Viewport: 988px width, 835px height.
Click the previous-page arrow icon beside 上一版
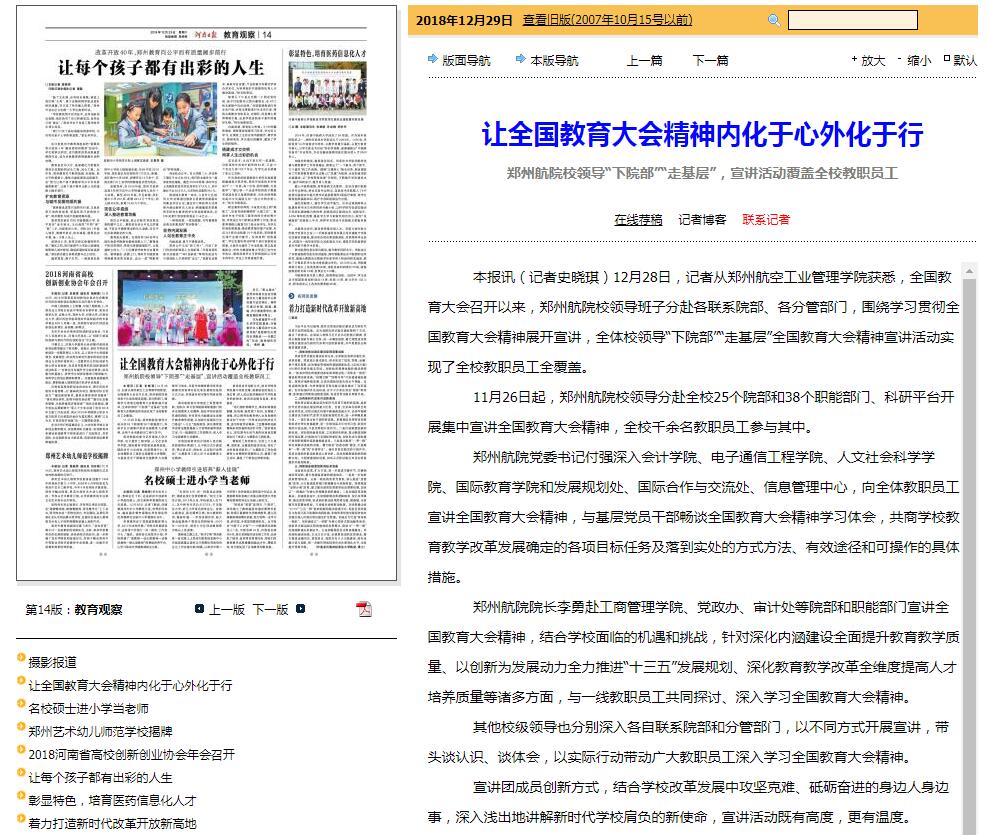click(x=199, y=609)
